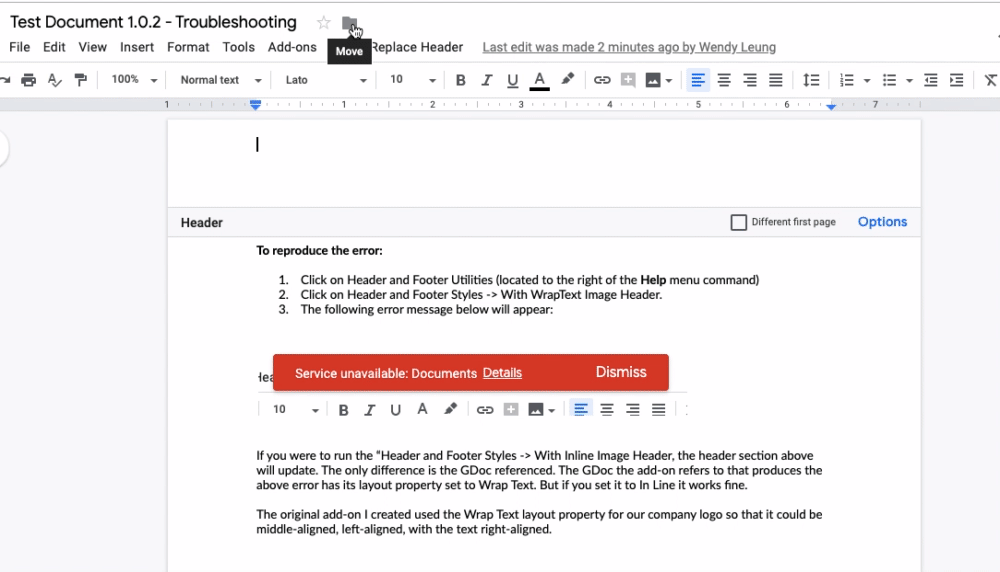Click the left indent marker on the ruler
This screenshot has height=572, width=1000.
point(255,105)
